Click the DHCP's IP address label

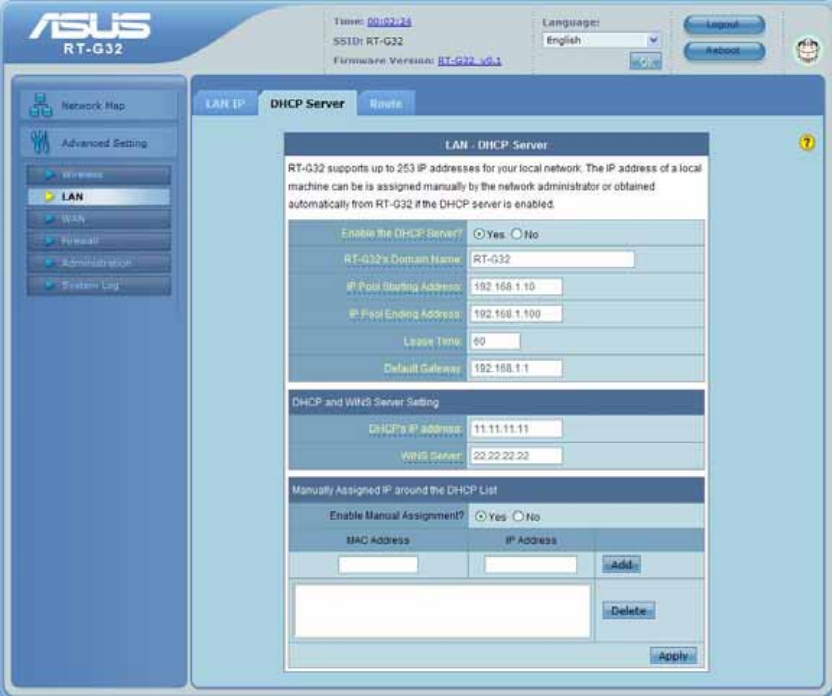pyautogui.click(x=415, y=429)
